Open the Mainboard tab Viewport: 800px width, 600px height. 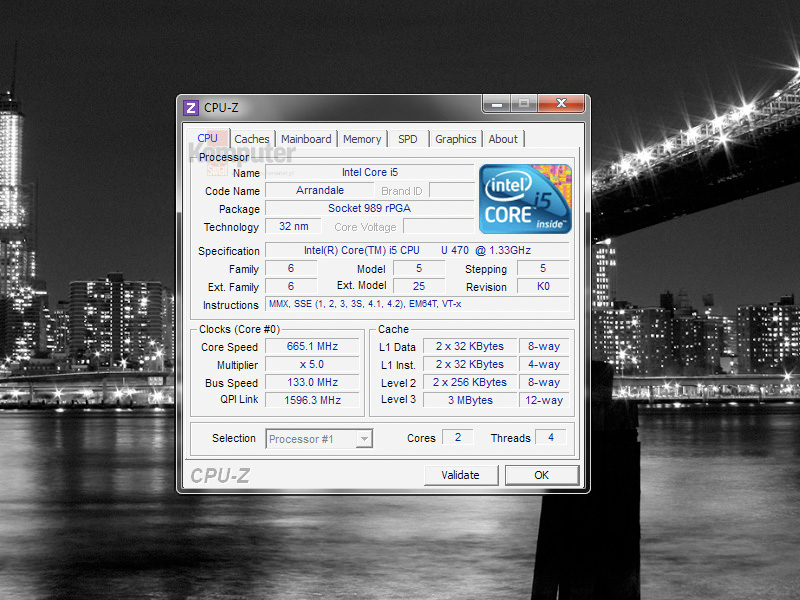(x=306, y=139)
